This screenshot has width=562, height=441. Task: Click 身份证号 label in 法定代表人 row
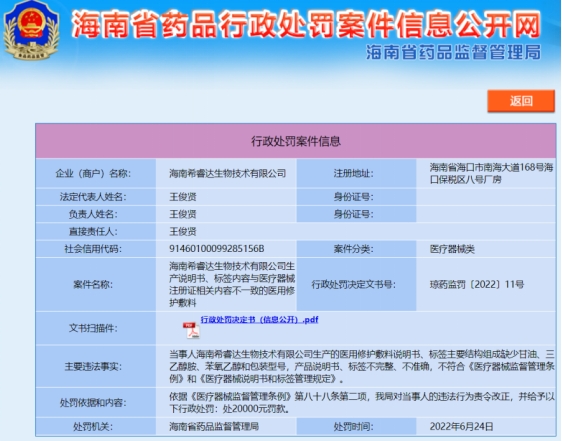(353, 197)
